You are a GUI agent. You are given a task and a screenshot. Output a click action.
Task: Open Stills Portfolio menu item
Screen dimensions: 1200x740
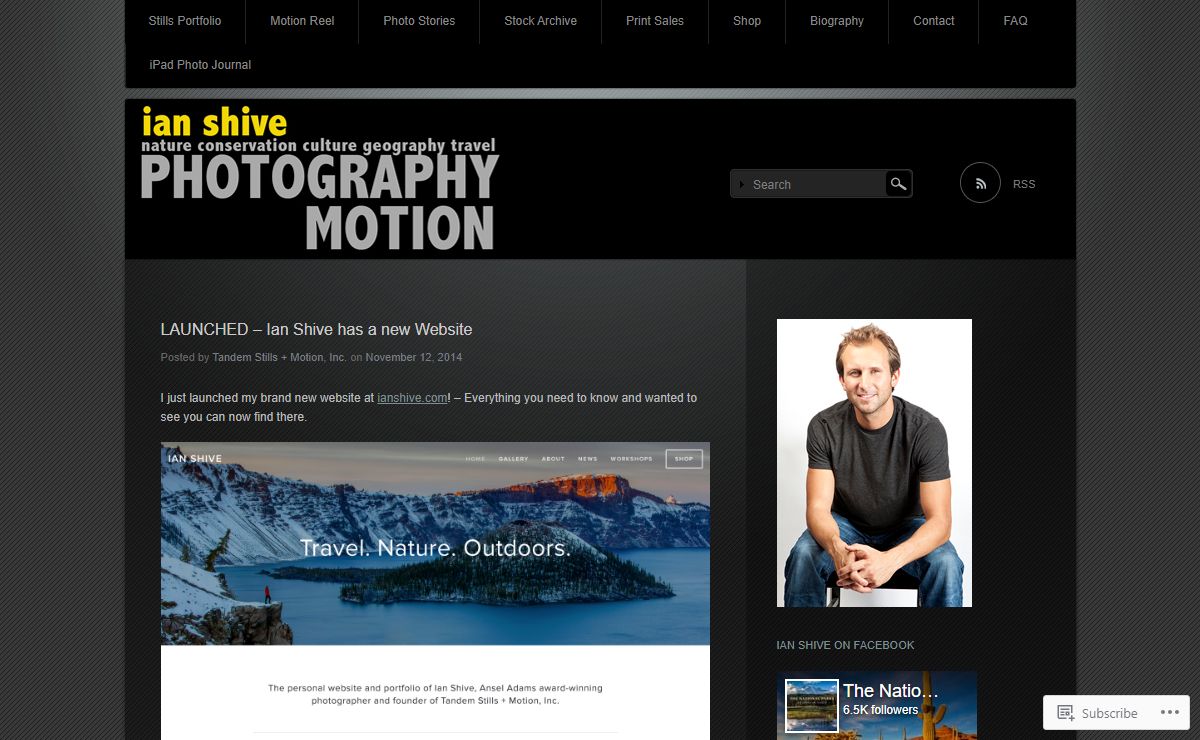[x=185, y=21]
